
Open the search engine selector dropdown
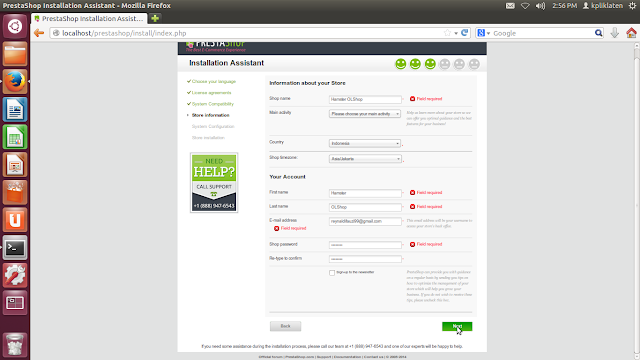point(483,33)
